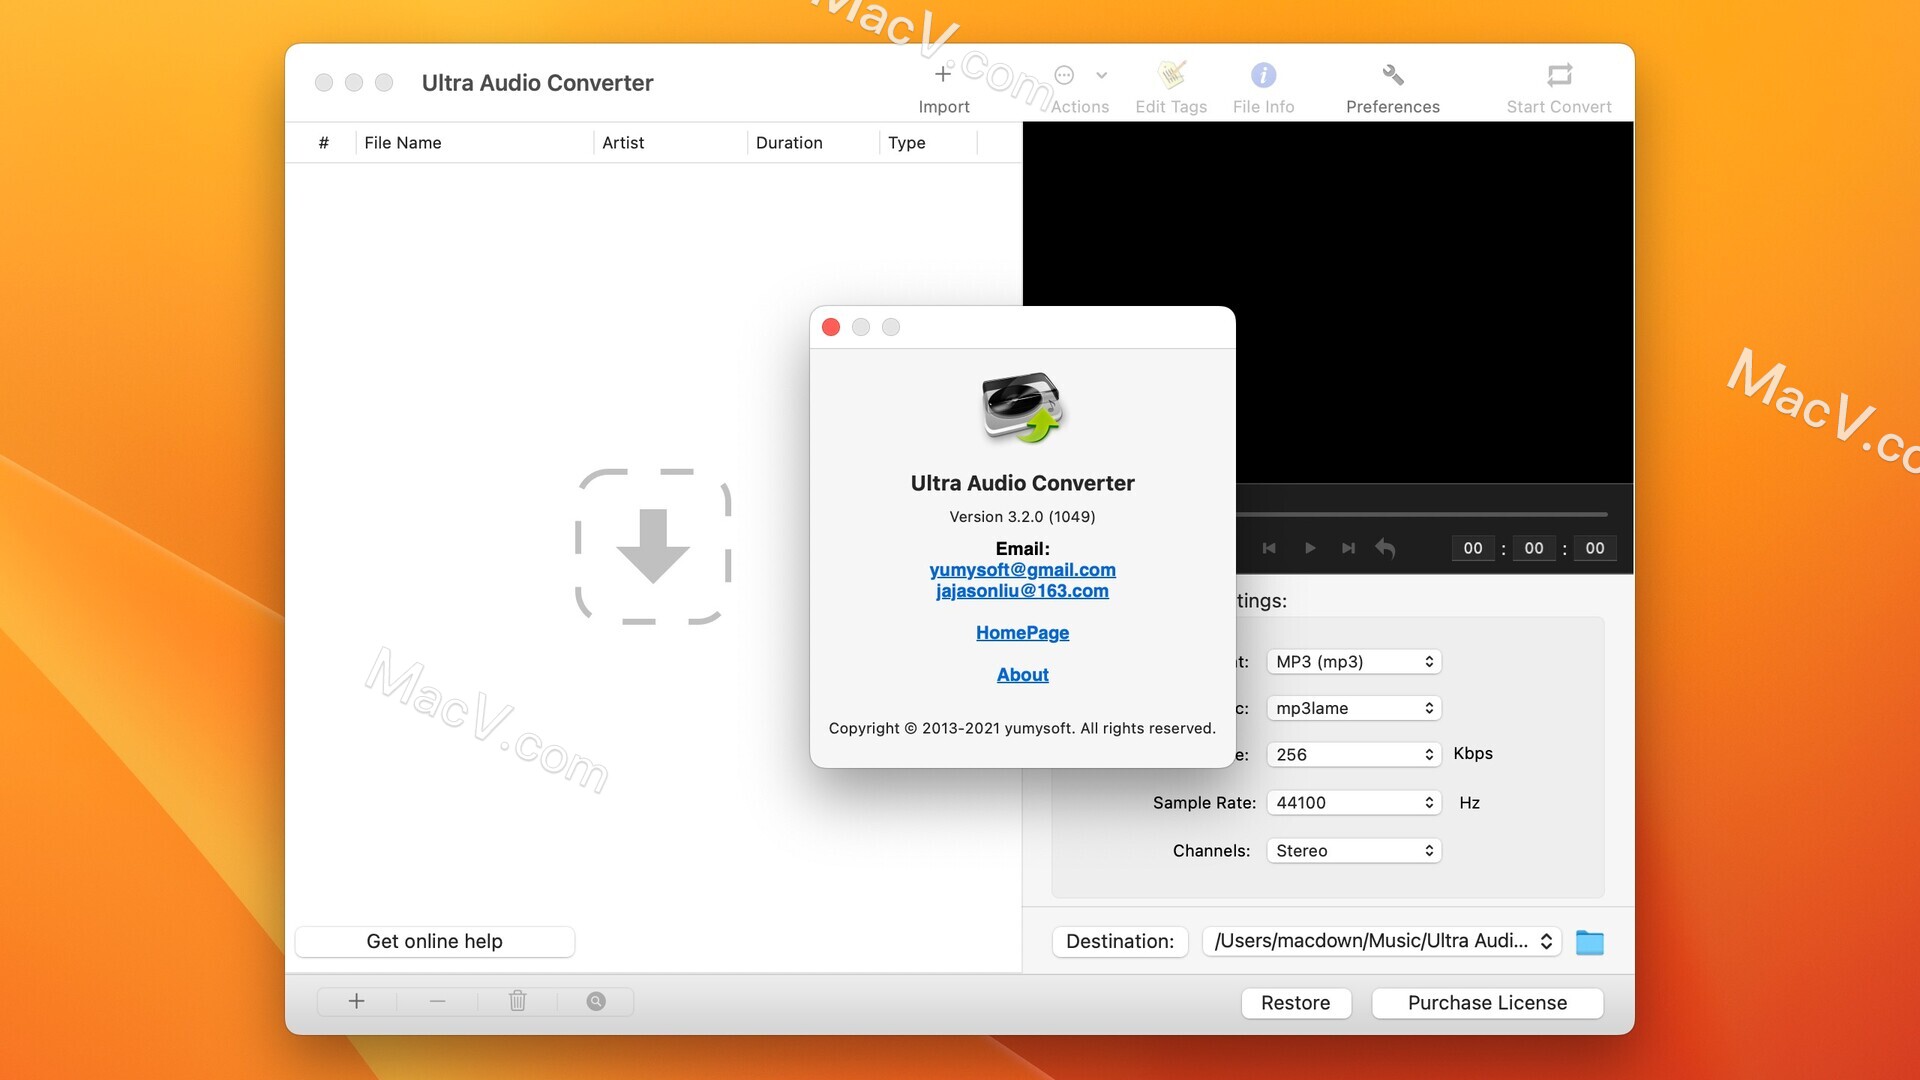Skip to next track in player

pyautogui.click(x=1348, y=548)
